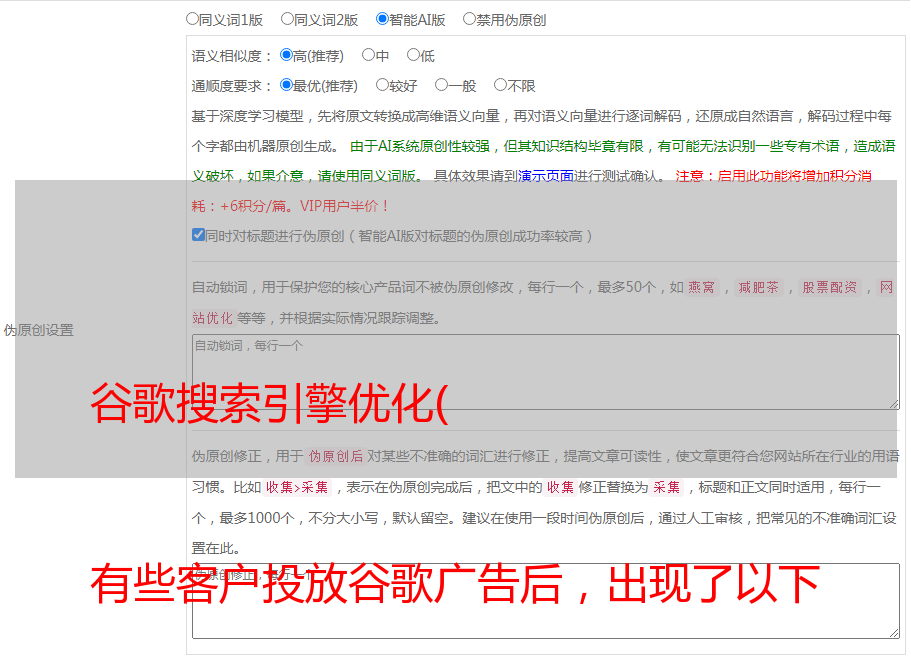The height and width of the screenshot is (658, 911).
Task: Set 语义相似度 to 低
Action: click(x=413, y=55)
